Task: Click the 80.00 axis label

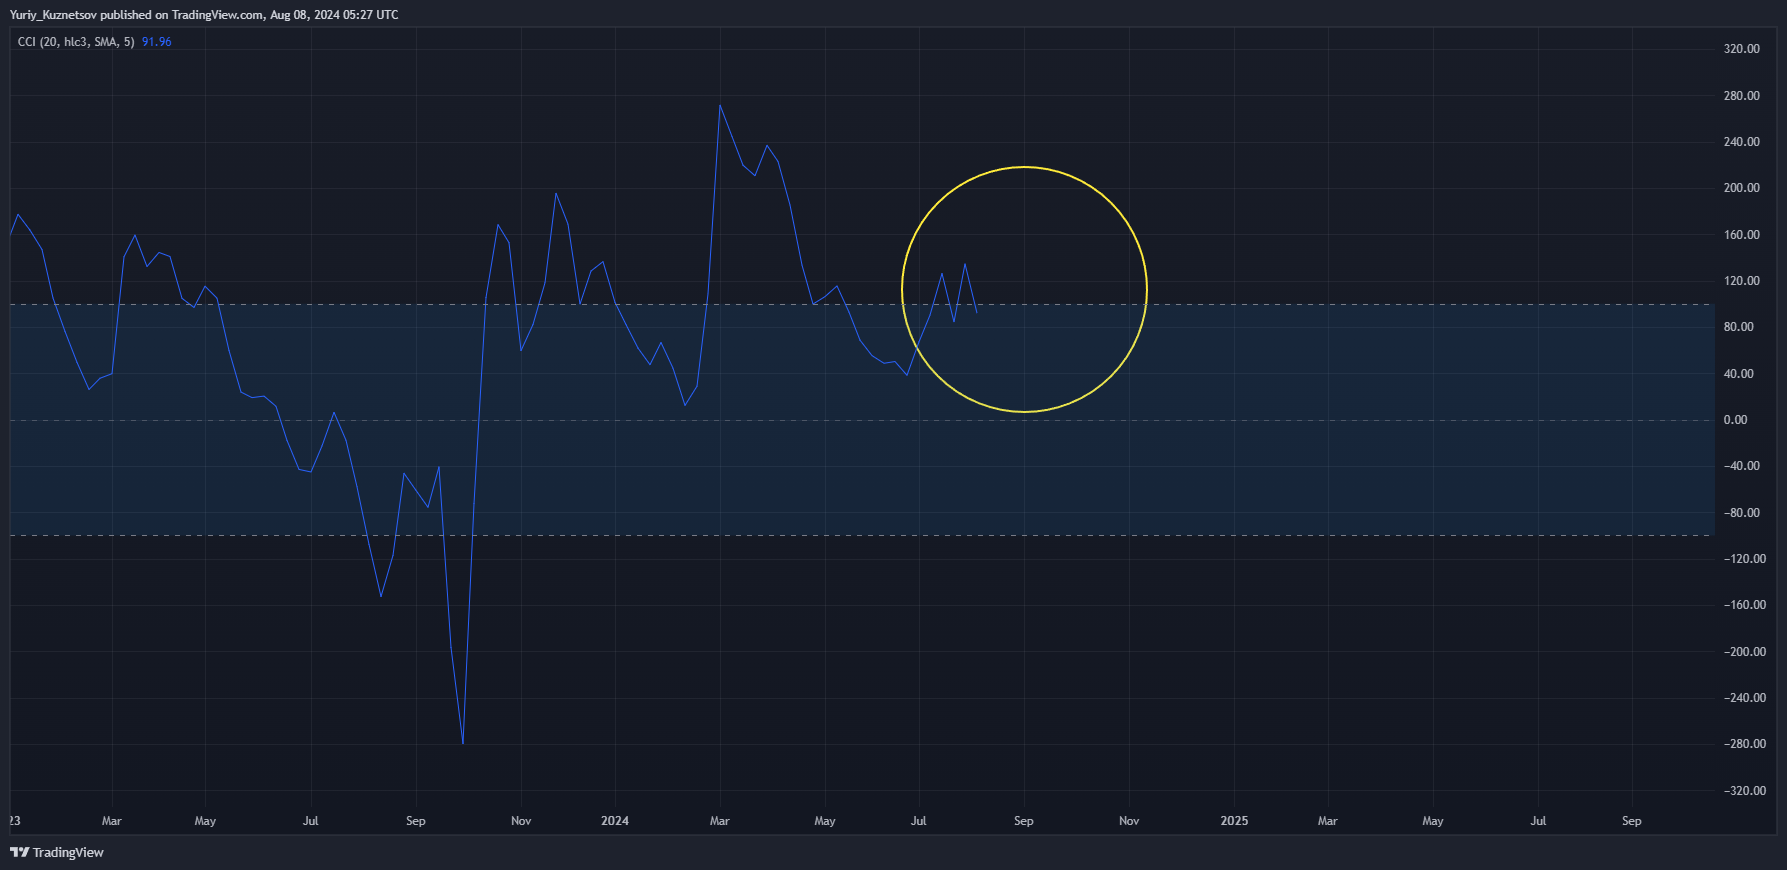Action: click(x=1738, y=327)
